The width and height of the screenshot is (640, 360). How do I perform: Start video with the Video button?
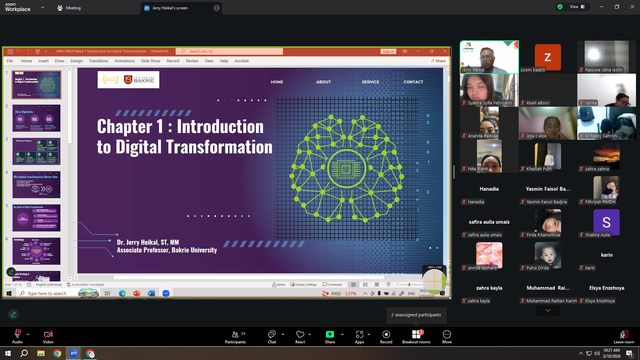(48, 336)
